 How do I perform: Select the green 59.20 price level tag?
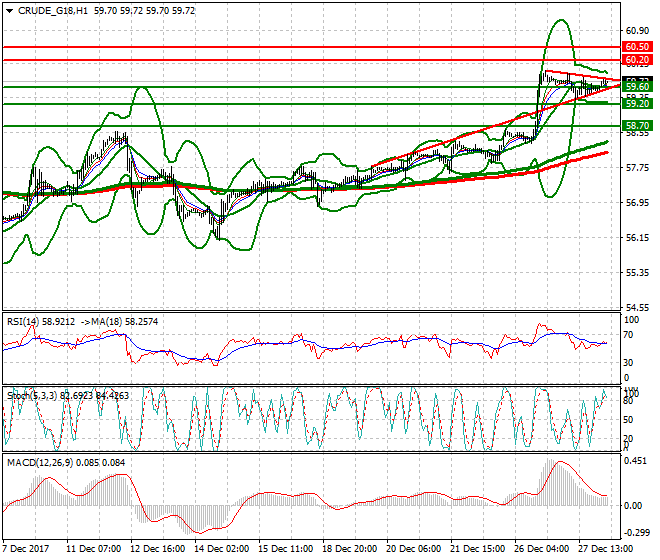pos(637,103)
